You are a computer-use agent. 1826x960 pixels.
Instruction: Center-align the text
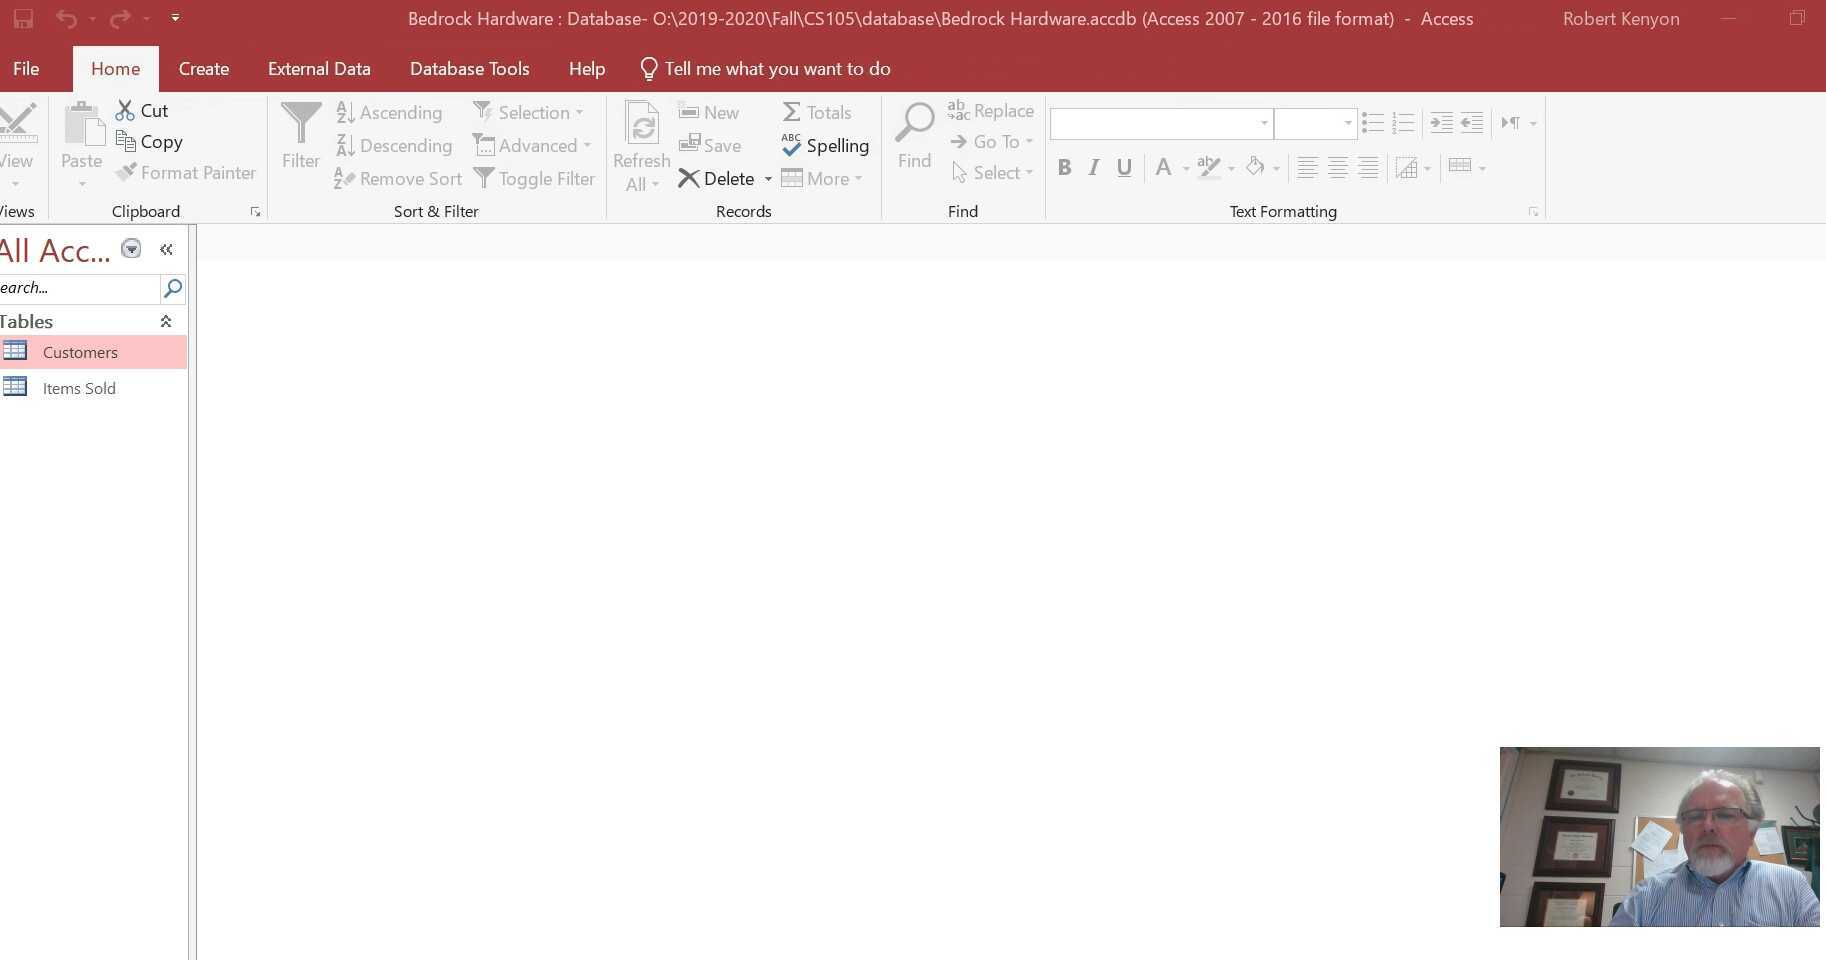click(1337, 167)
